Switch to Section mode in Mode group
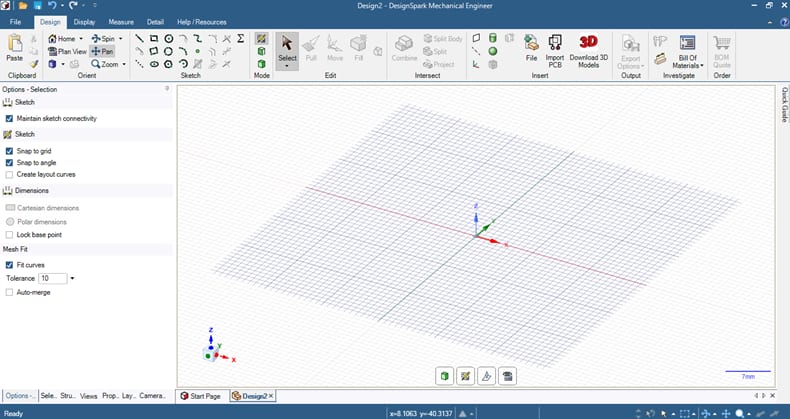The width and height of the screenshot is (790, 419). coord(261,51)
